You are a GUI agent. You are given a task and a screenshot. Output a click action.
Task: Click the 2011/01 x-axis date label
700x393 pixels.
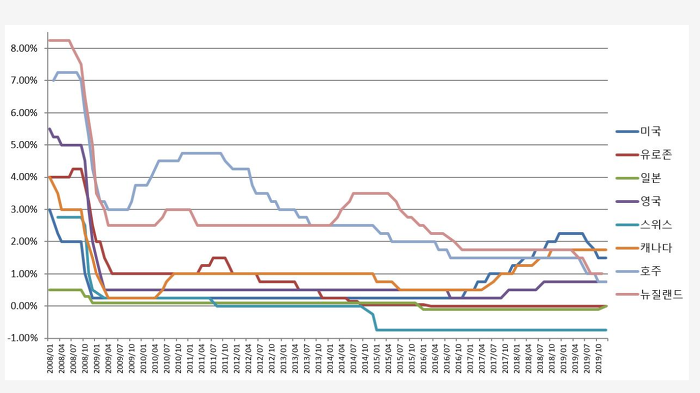point(190,358)
